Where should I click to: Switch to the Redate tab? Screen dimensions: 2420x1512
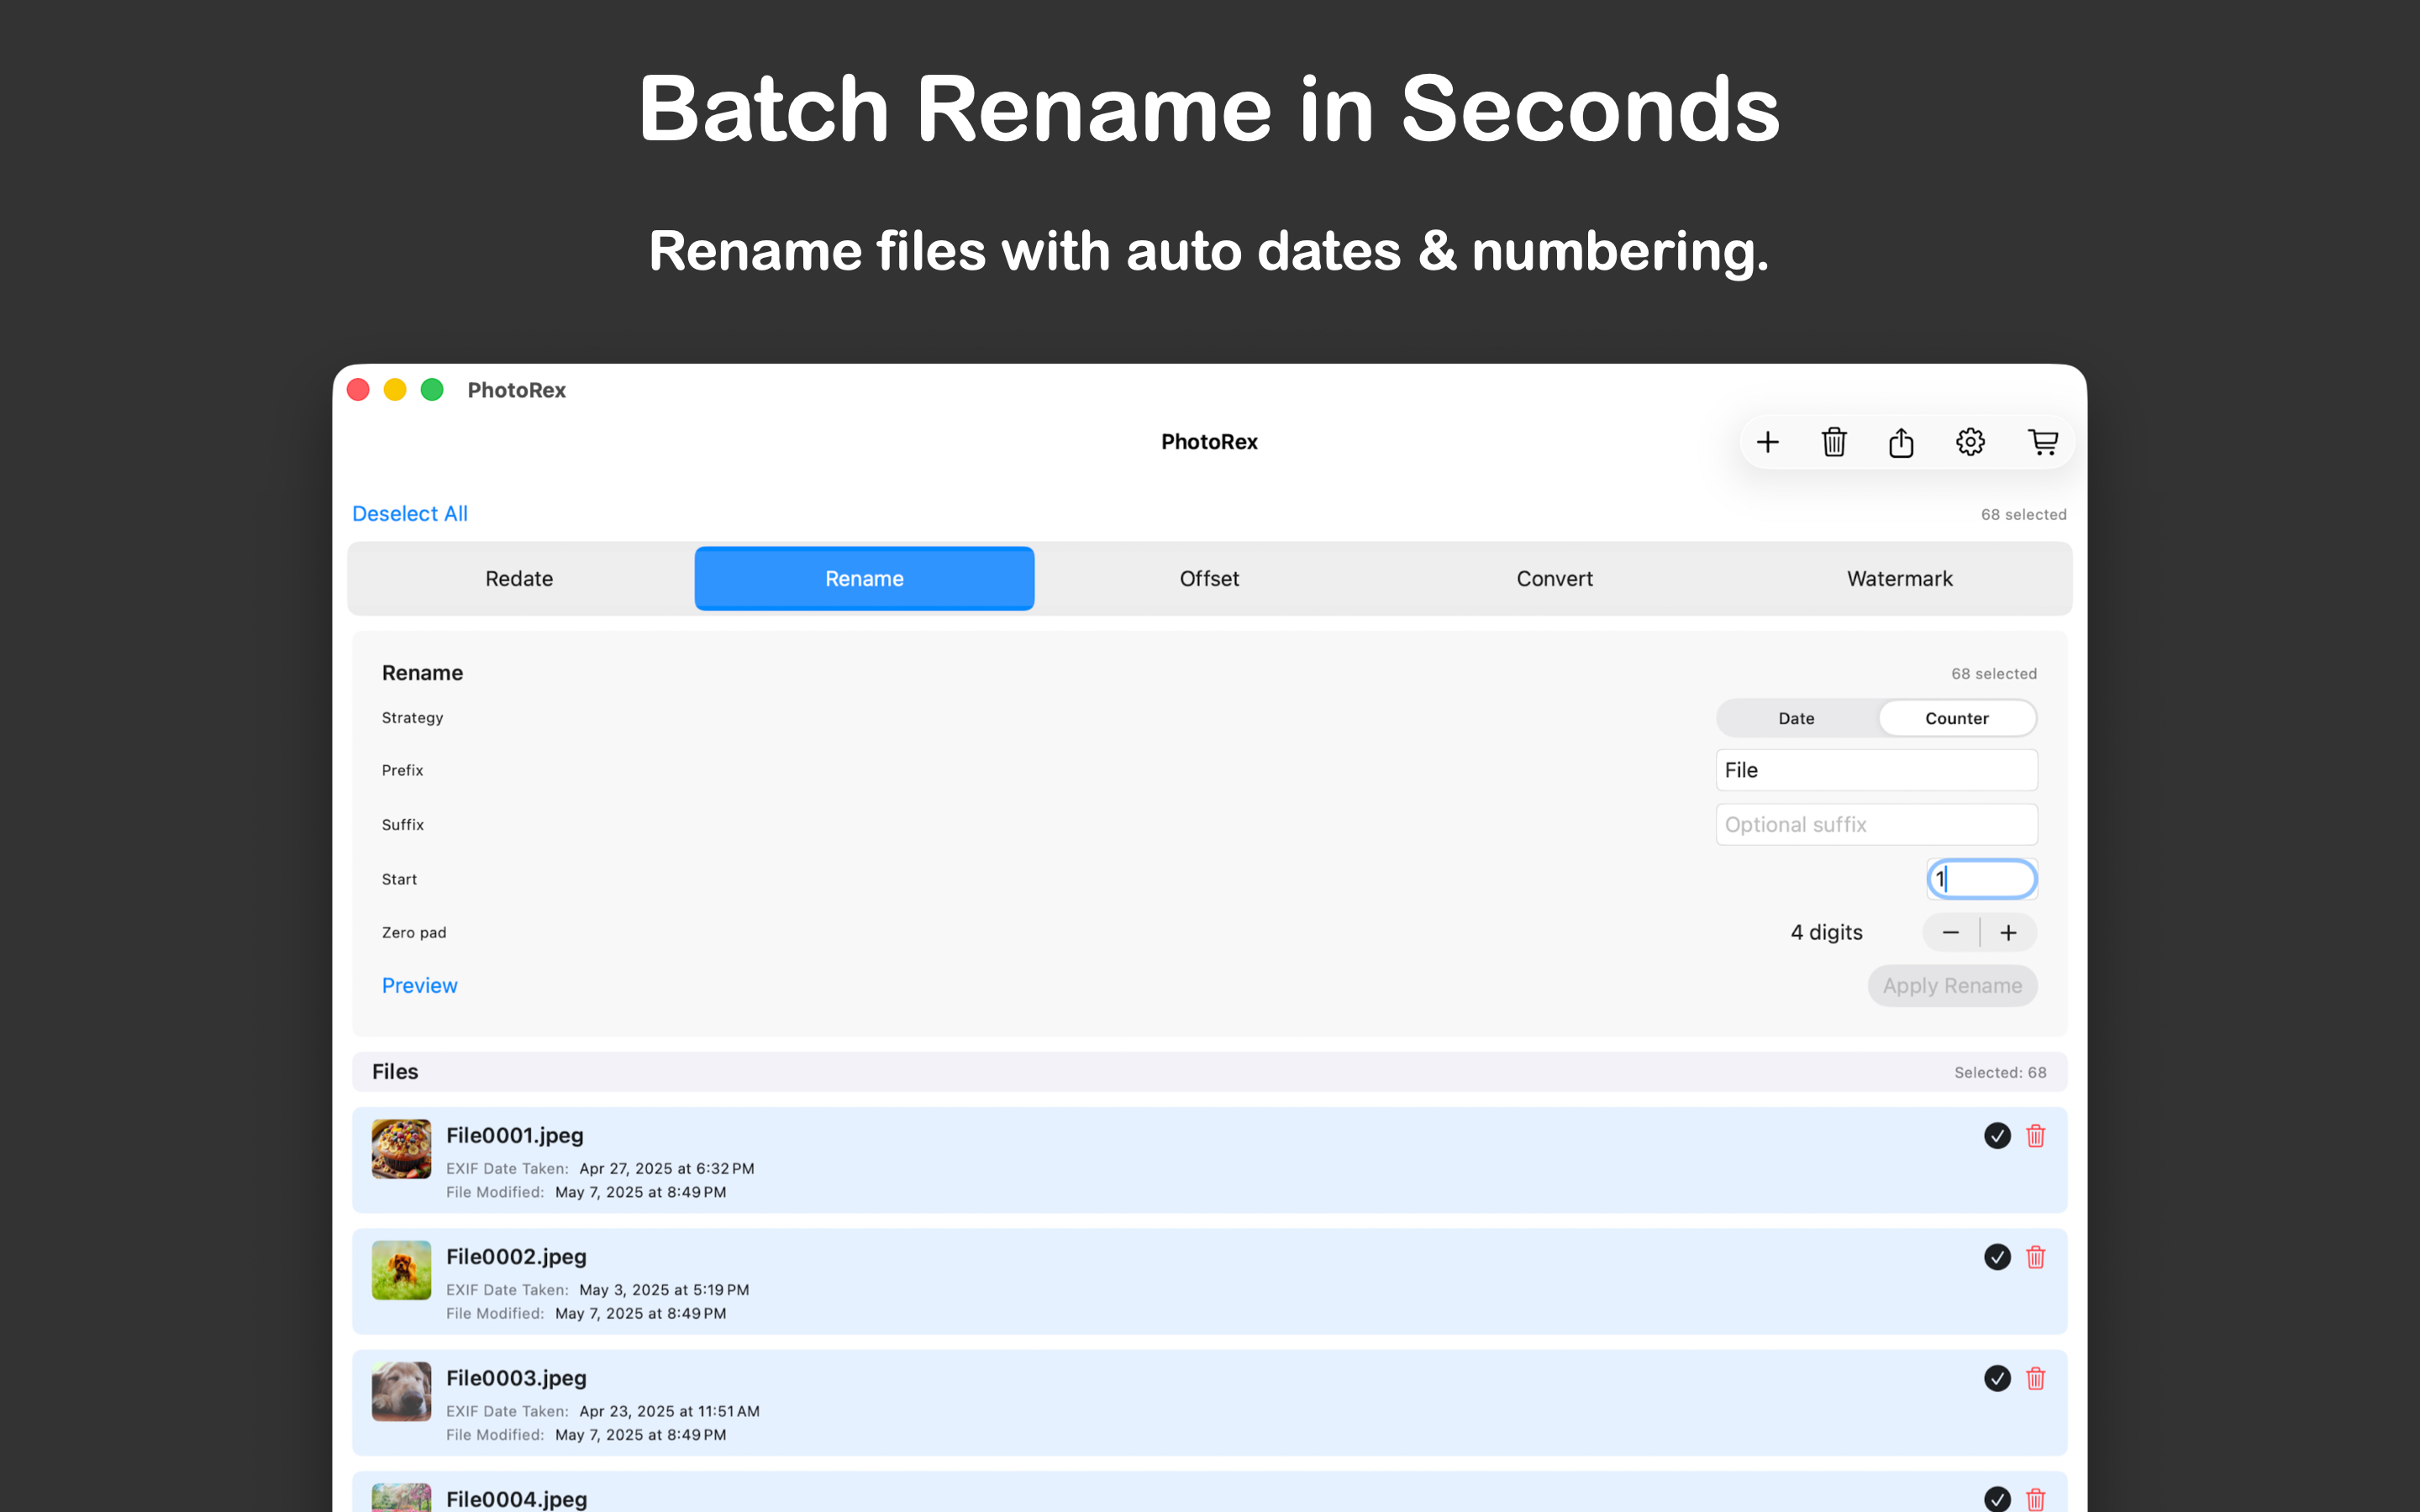pos(519,579)
